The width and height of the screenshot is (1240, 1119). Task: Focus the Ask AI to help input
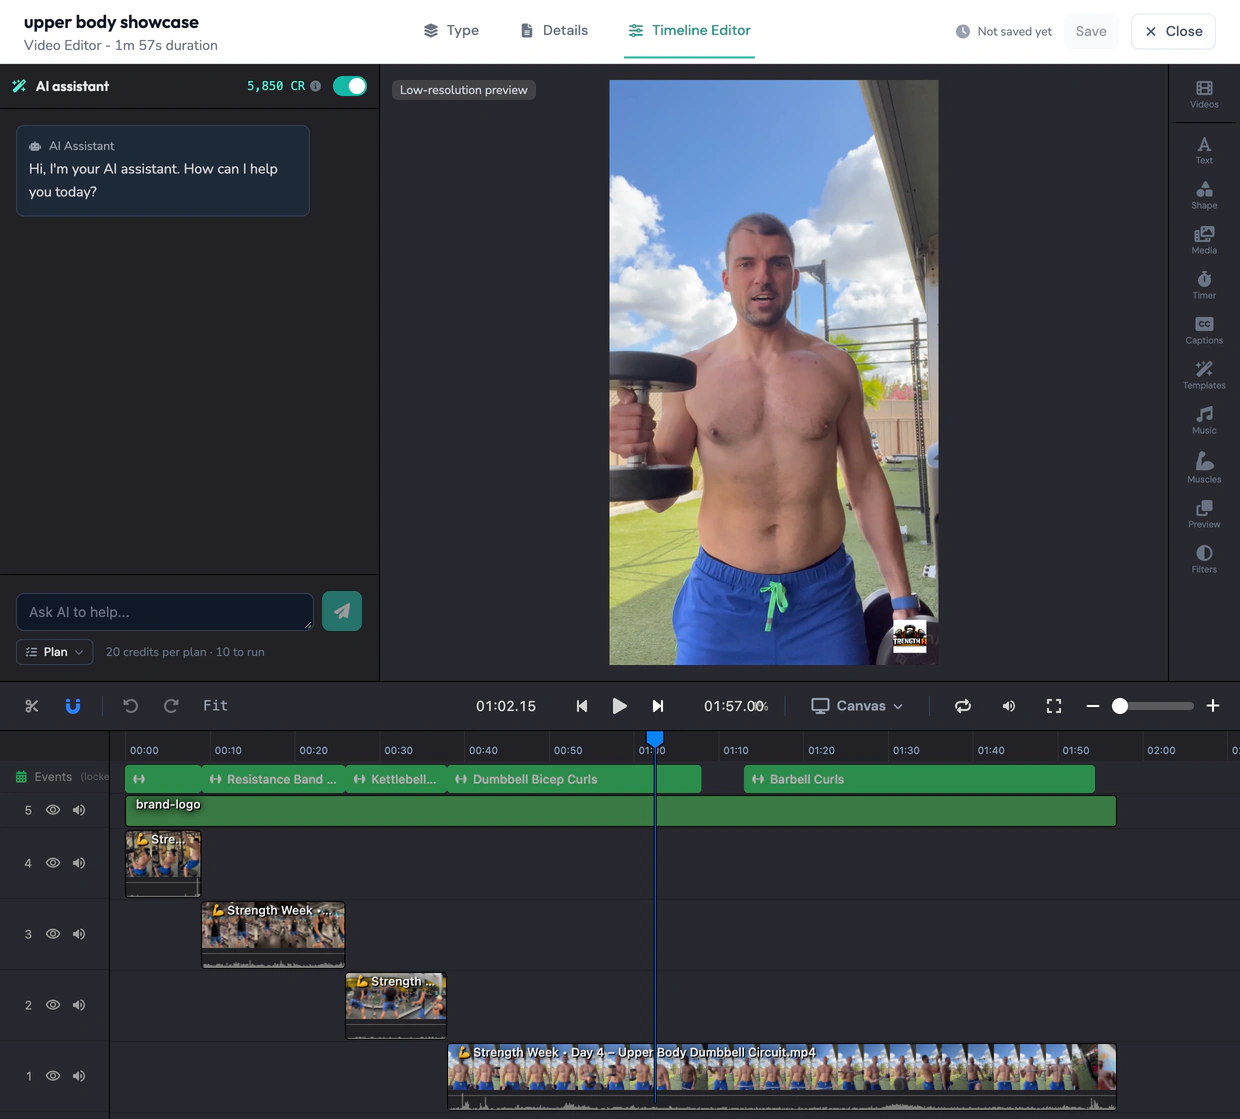coord(165,612)
